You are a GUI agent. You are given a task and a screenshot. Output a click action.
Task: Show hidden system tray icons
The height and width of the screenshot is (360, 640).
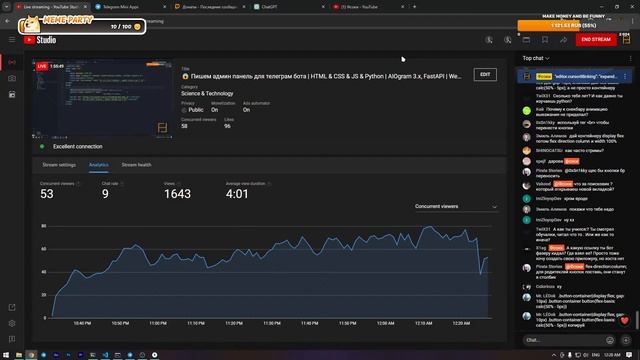point(554,355)
